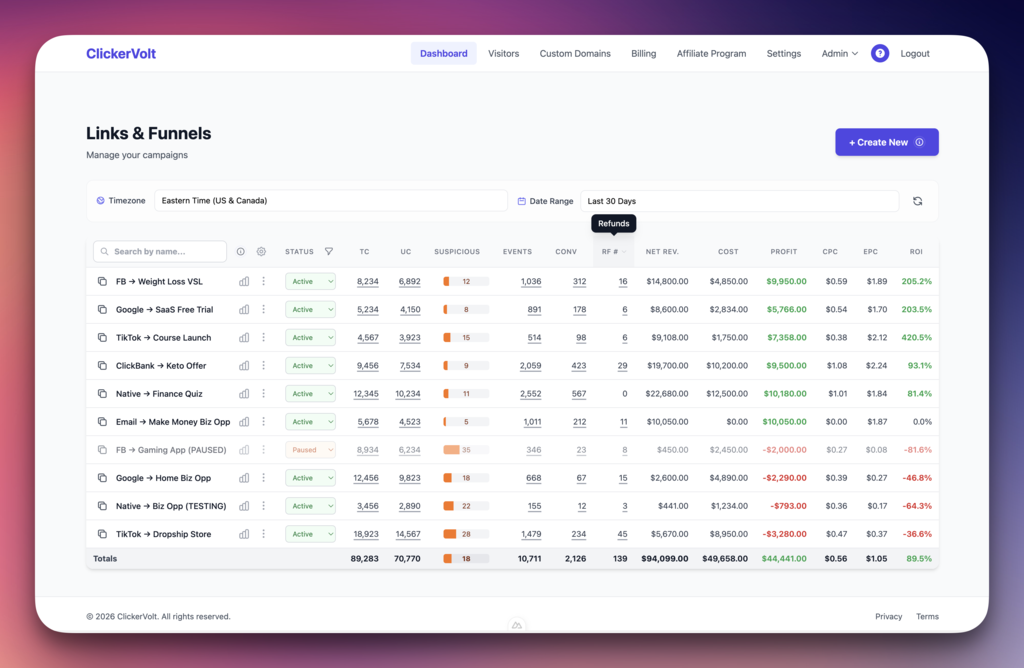Open the Affiliate Program page

pyautogui.click(x=711, y=53)
